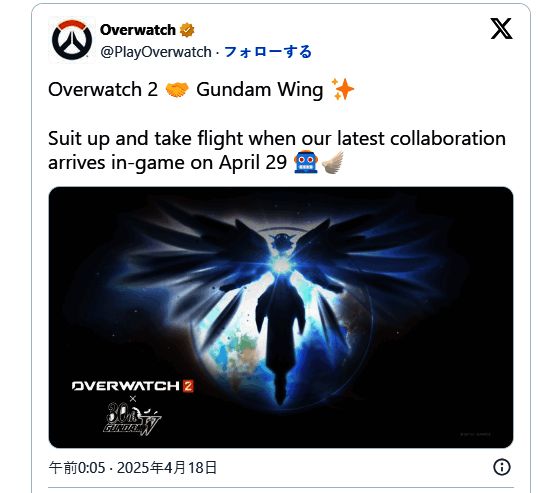Click the Overwatch 2 logo in the image
This screenshot has width=557, height=493.
pyautogui.click(x=133, y=386)
